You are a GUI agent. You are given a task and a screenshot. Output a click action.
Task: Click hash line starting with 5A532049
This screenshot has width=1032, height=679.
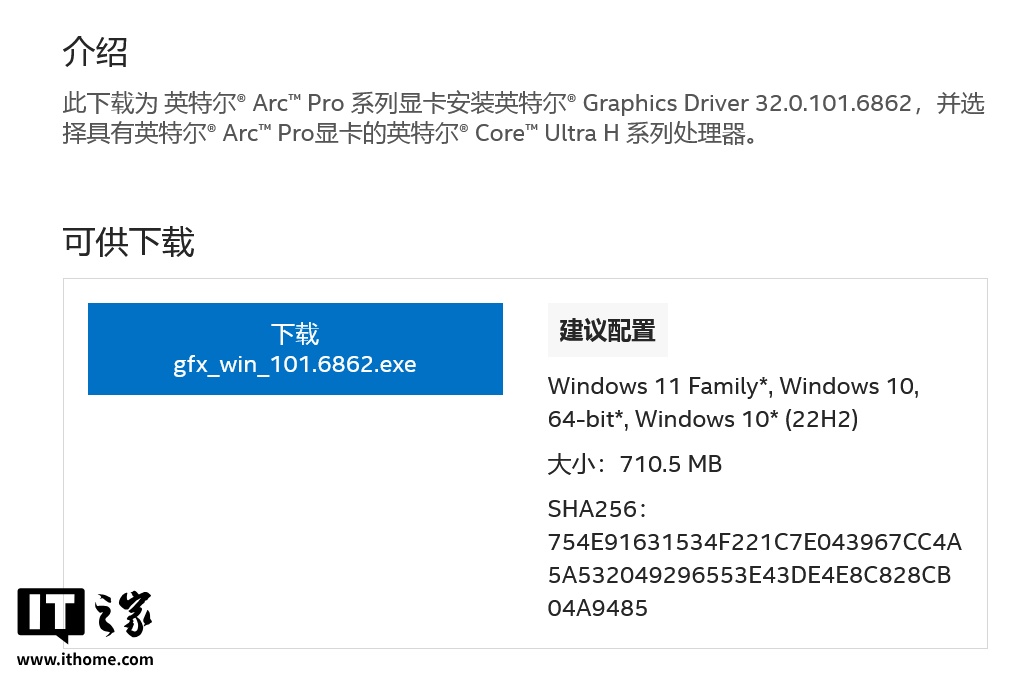pyautogui.click(x=748, y=575)
